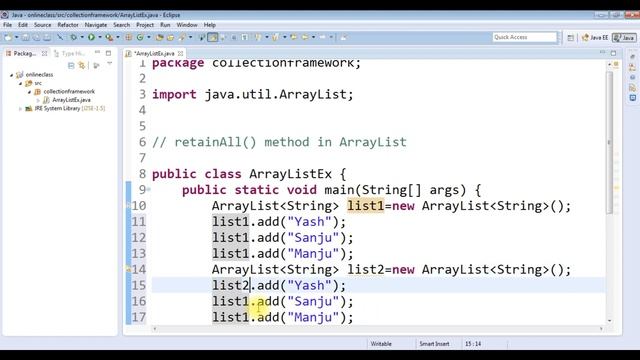Expand ArrayListEx.java tree node

(x=38, y=100)
